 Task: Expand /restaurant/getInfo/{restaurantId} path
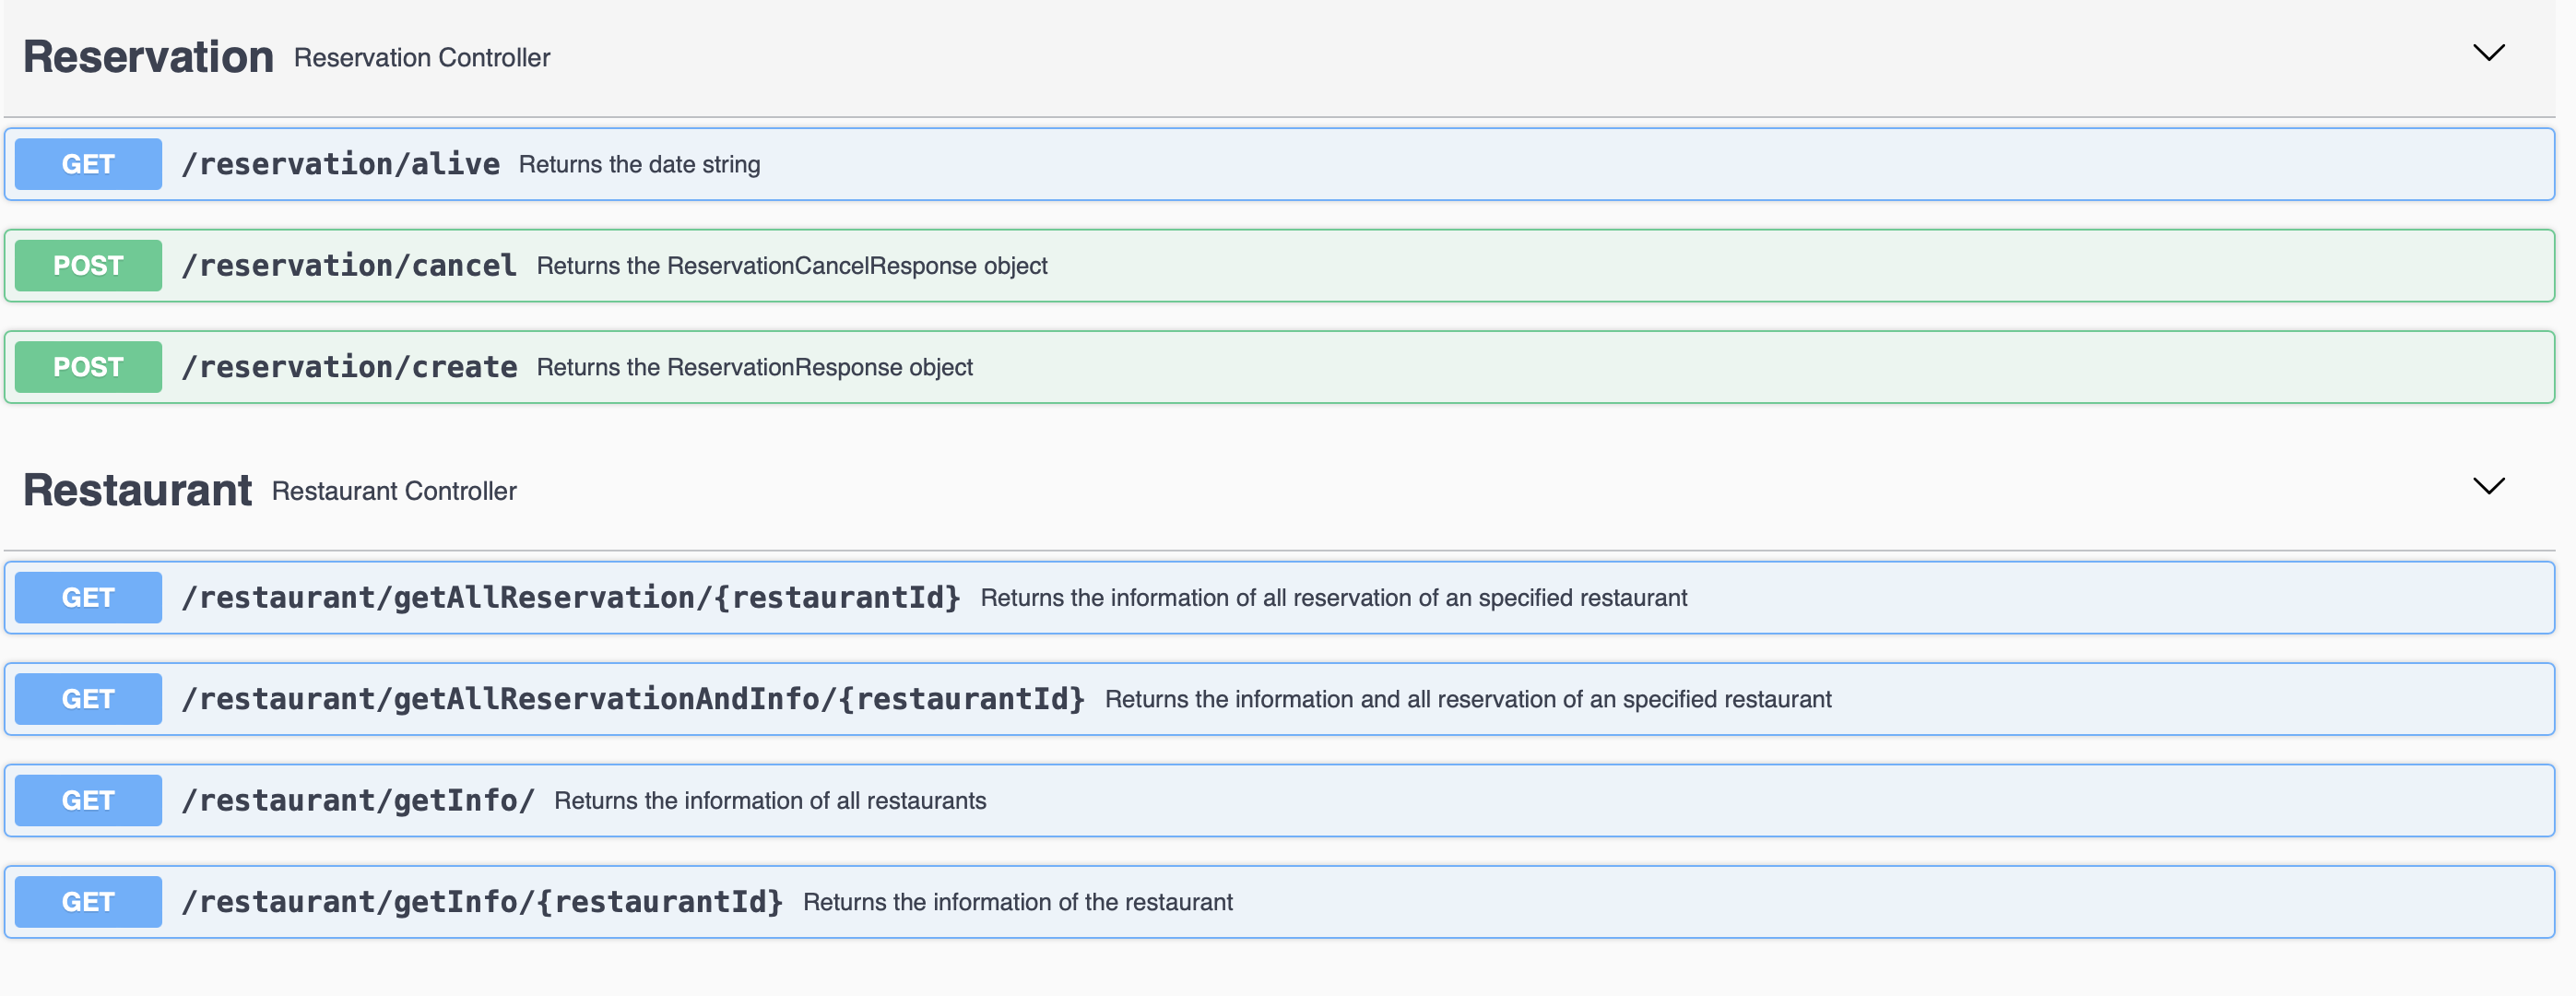pos(481,902)
